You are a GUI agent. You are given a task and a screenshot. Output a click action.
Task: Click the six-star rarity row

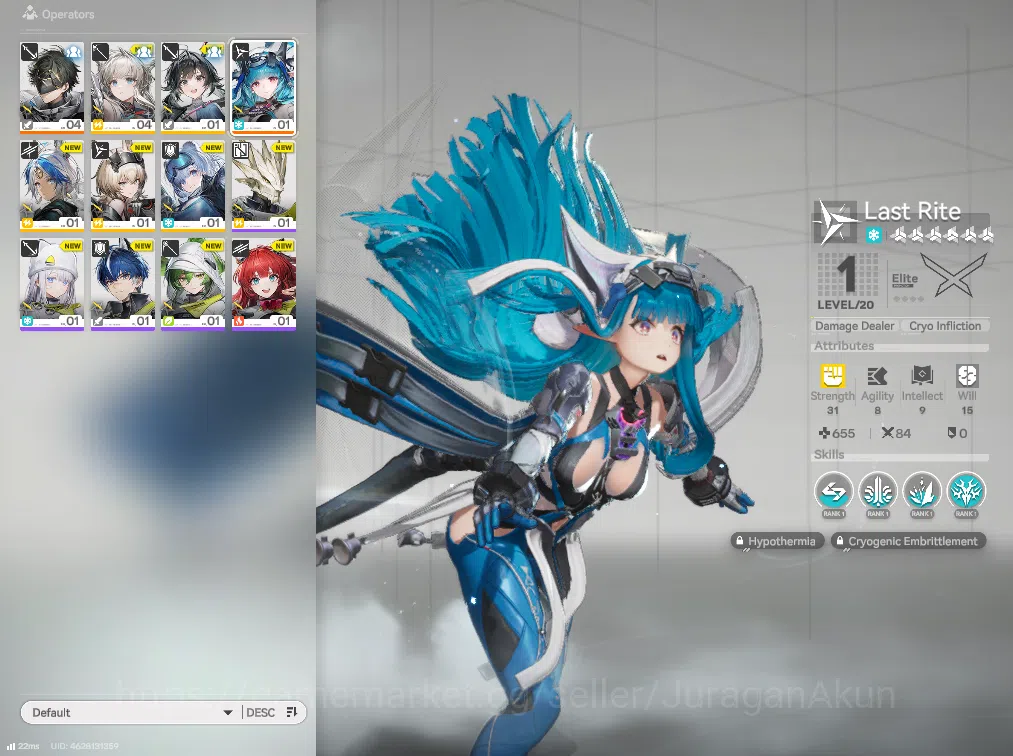coord(941,235)
